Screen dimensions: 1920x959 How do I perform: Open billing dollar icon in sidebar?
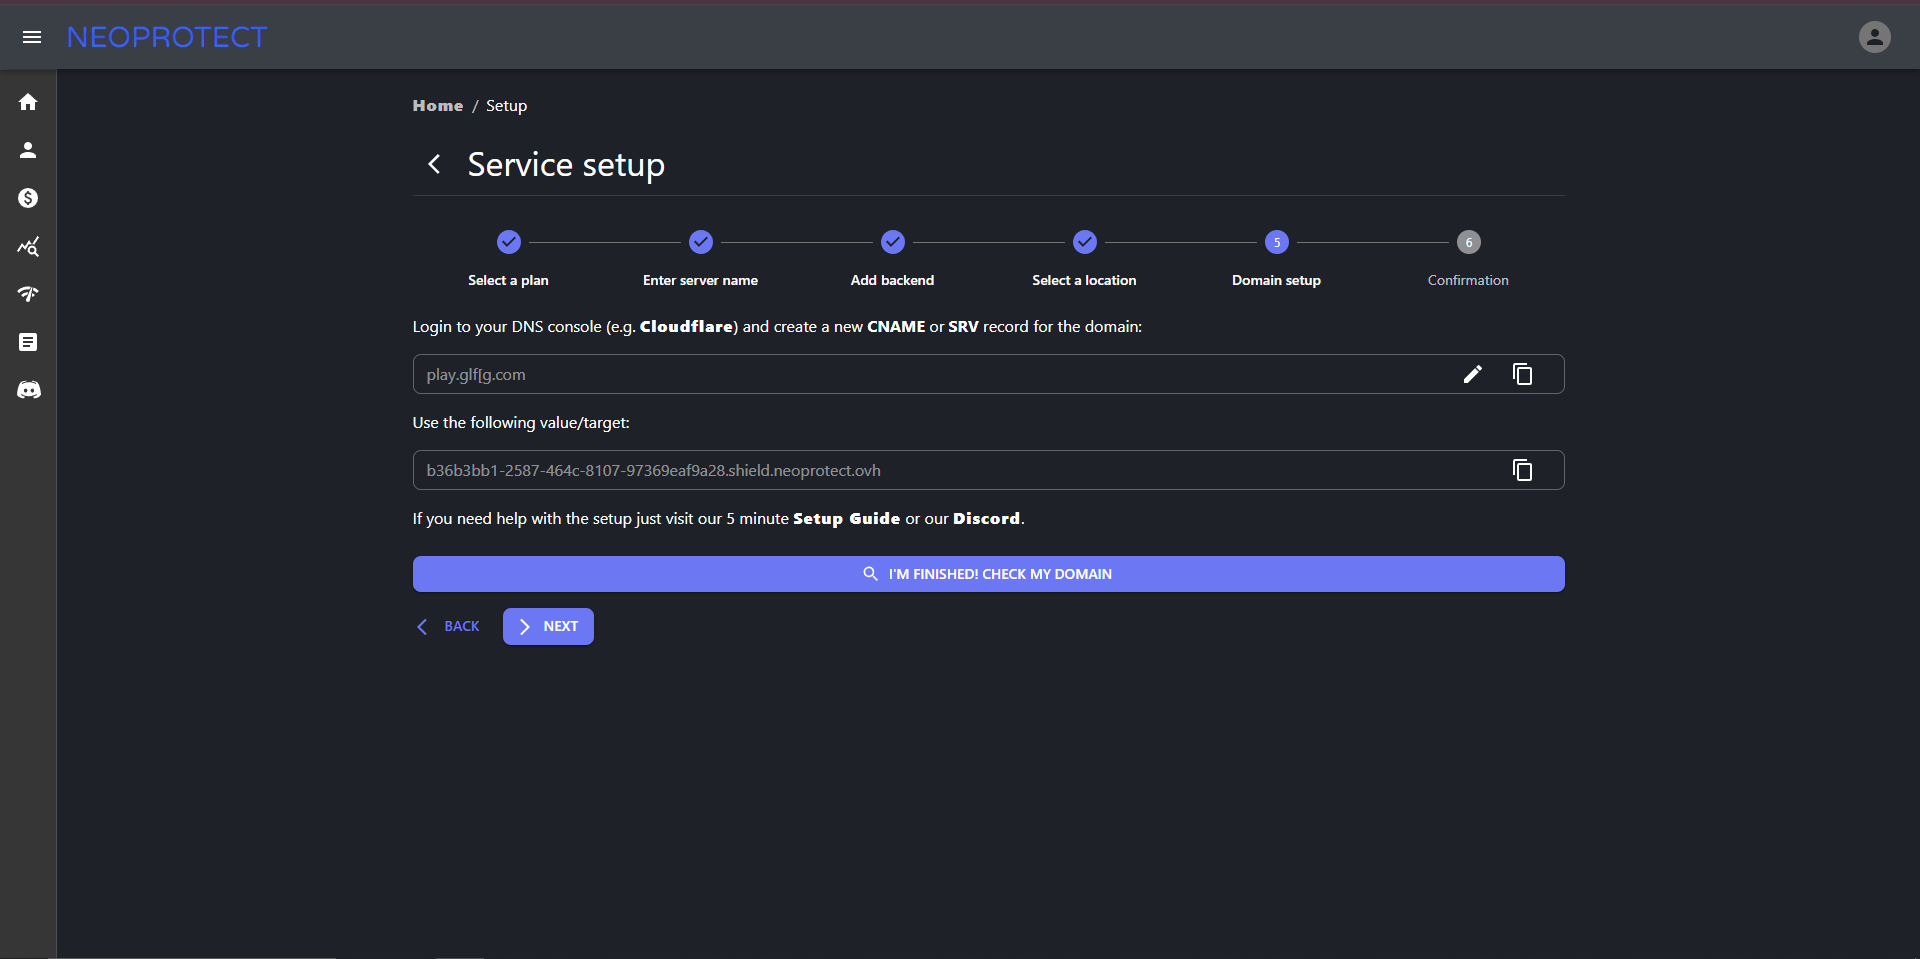[x=28, y=198]
